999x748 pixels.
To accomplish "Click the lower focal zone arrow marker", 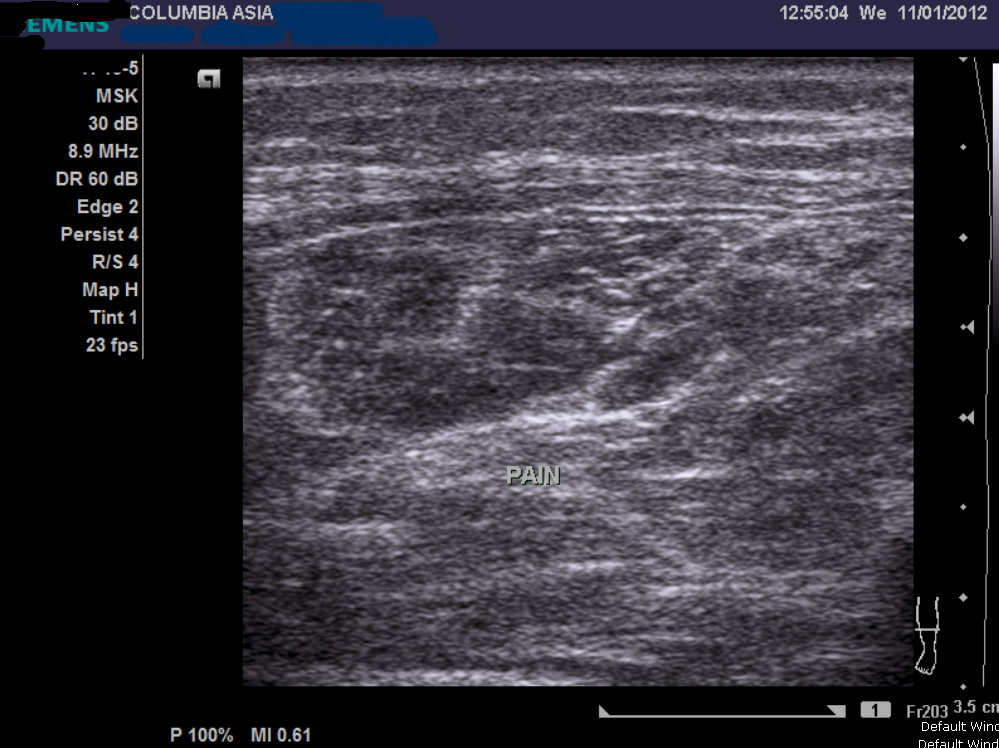I will tap(967, 417).
